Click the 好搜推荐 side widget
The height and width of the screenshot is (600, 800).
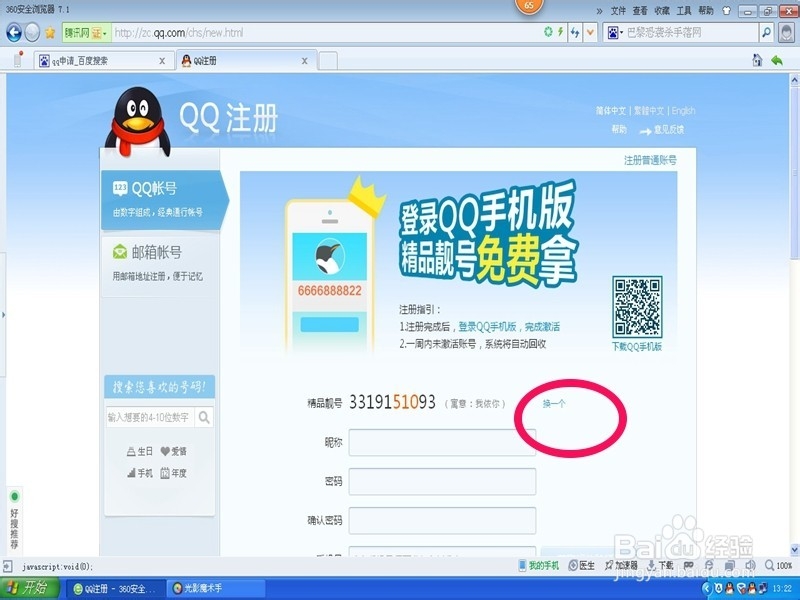pyautogui.click(x=14, y=521)
